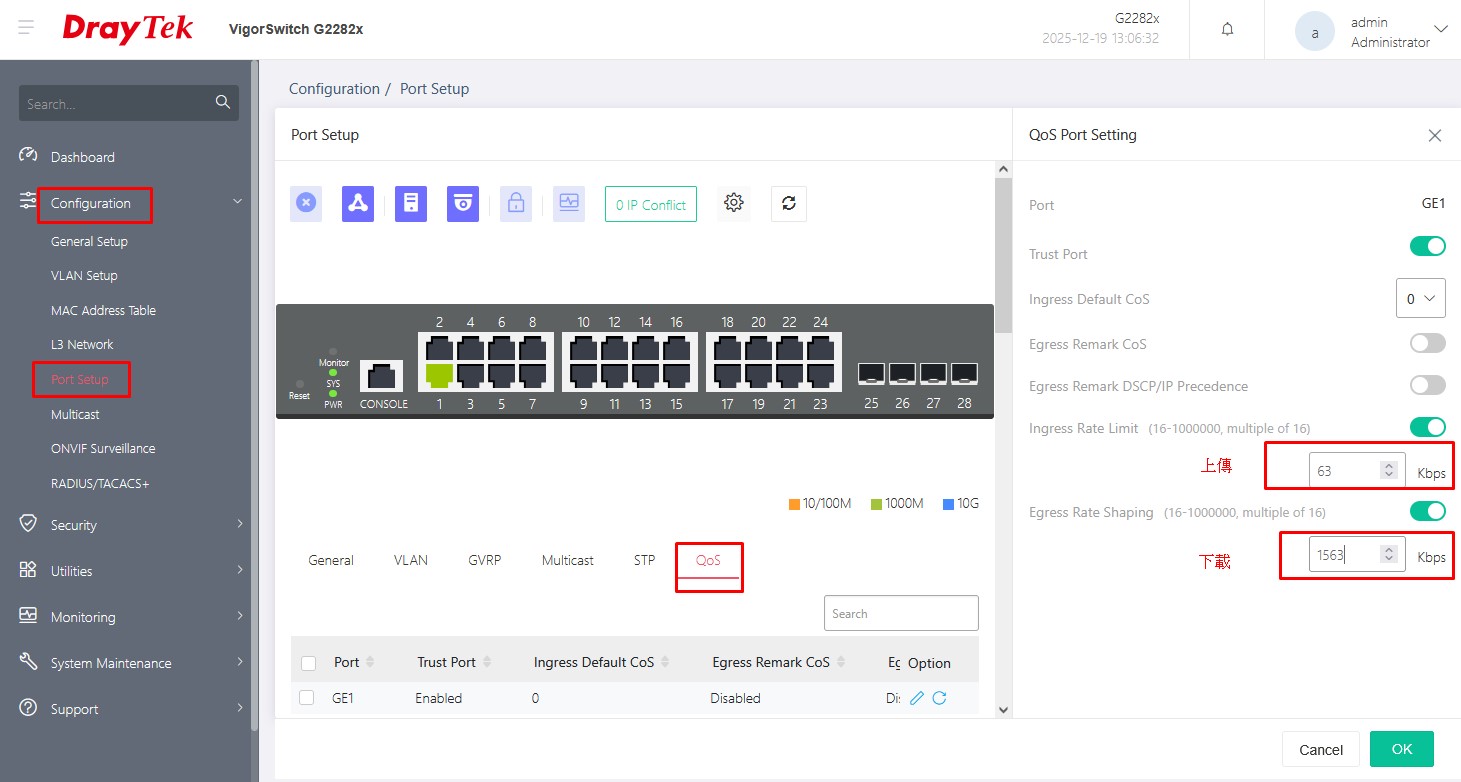The height and width of the screenshot is (782, 1461).
Task: Open the admin account dropdown
Action: point(1440,30)
